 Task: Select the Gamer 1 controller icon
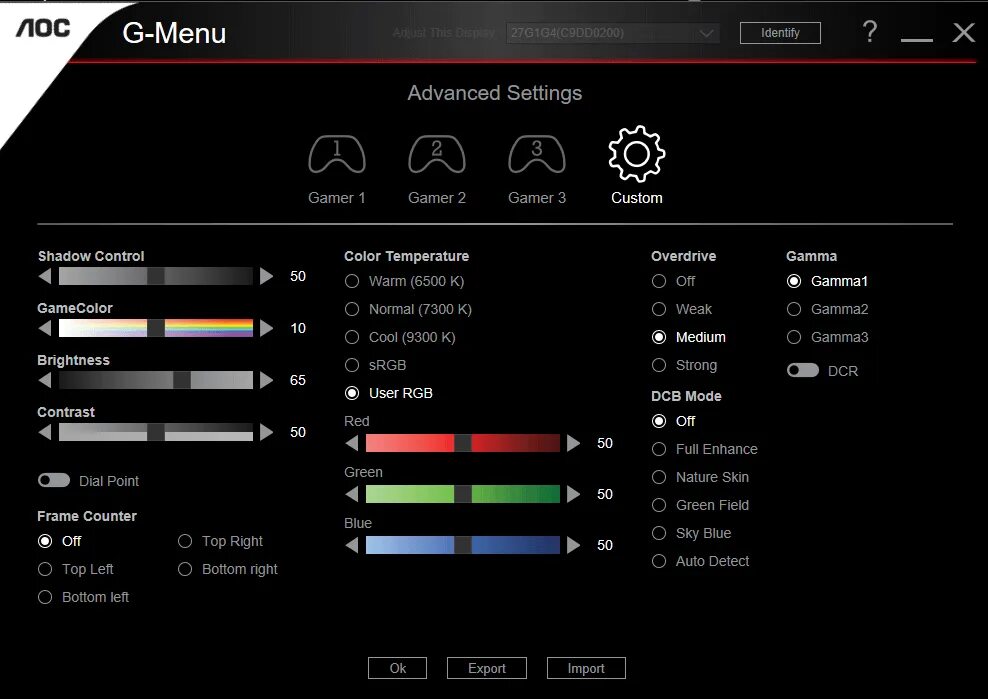click(x=336, y=154)
